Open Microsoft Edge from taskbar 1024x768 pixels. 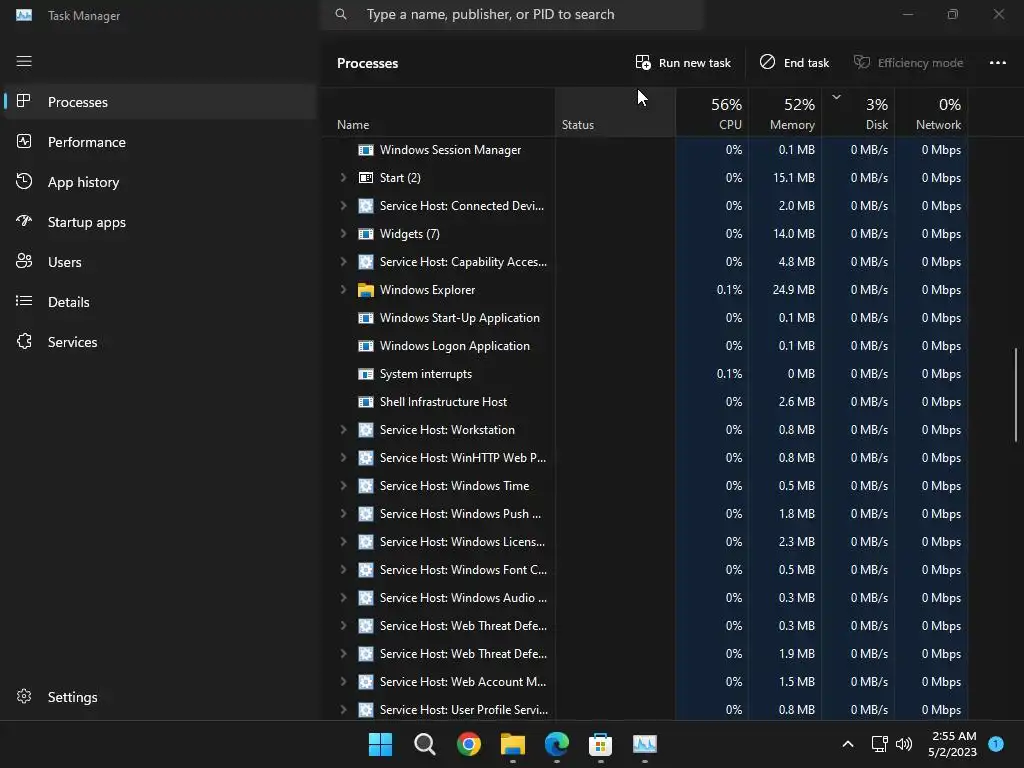pos(556,744)
